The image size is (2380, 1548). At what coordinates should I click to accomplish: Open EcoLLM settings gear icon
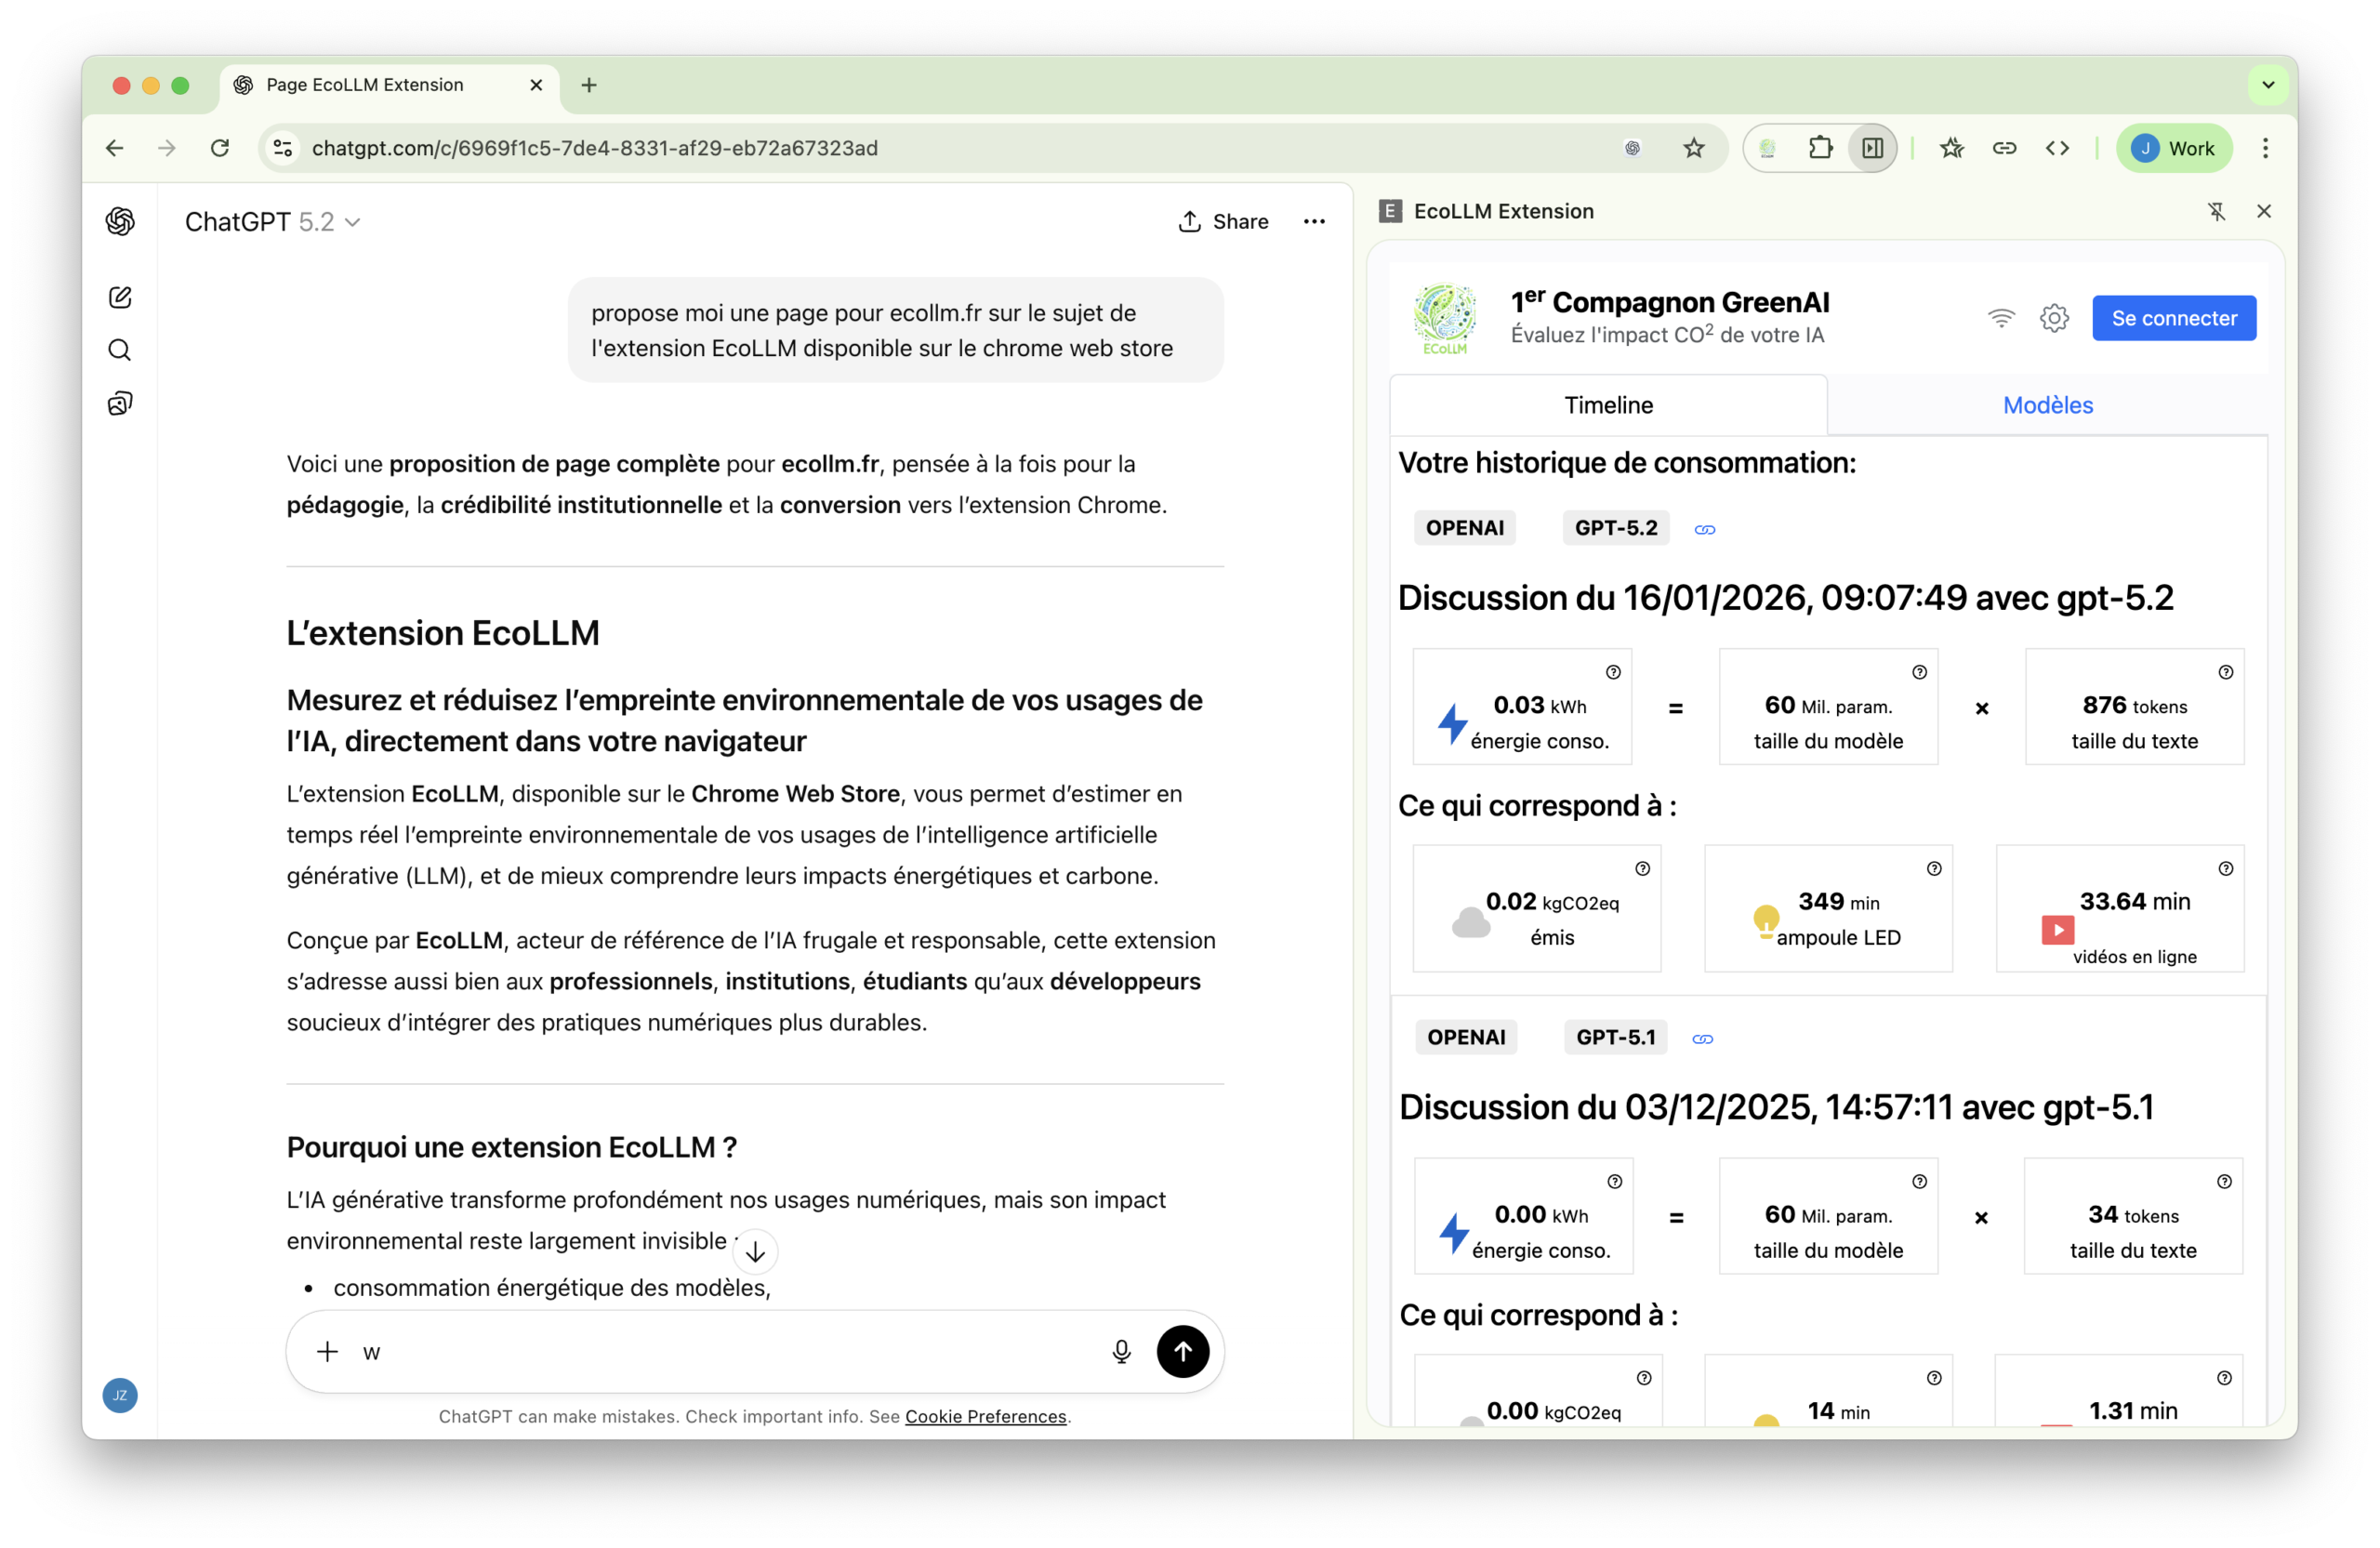[x=2054, y=318]
